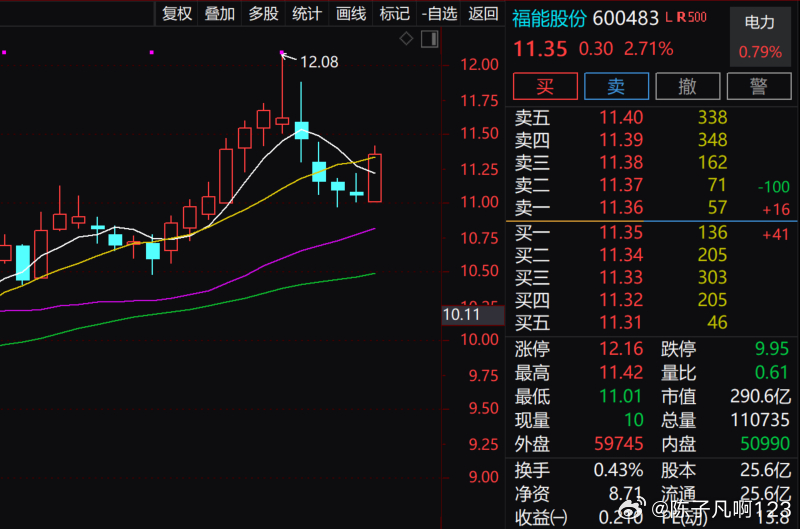The height and width of the screenshot is (529, 800).
Task: Click 总量 value 110735
Action: [x=760, y=420]
